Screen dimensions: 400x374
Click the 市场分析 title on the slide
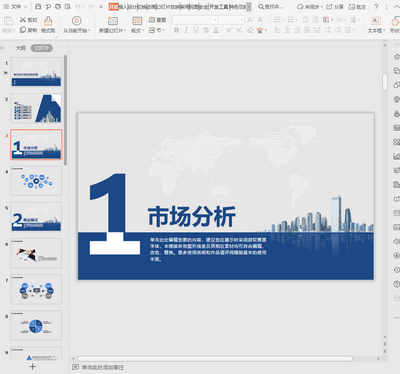tap(192, 217)
